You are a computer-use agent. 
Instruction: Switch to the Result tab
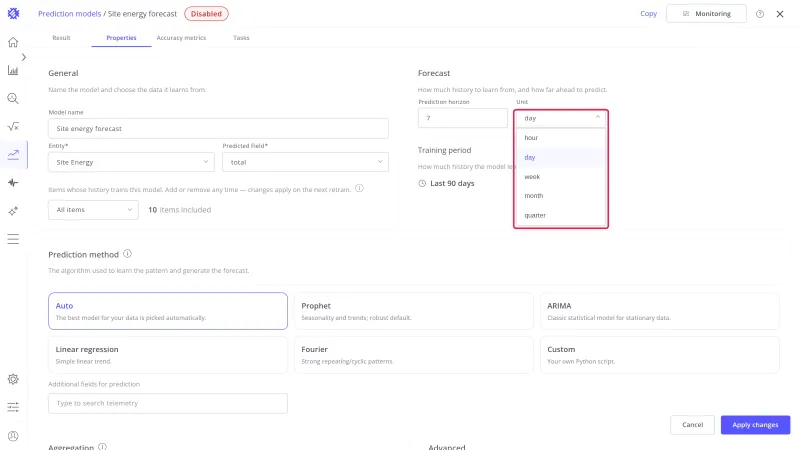pyautogui.click(x=61, y=38)
